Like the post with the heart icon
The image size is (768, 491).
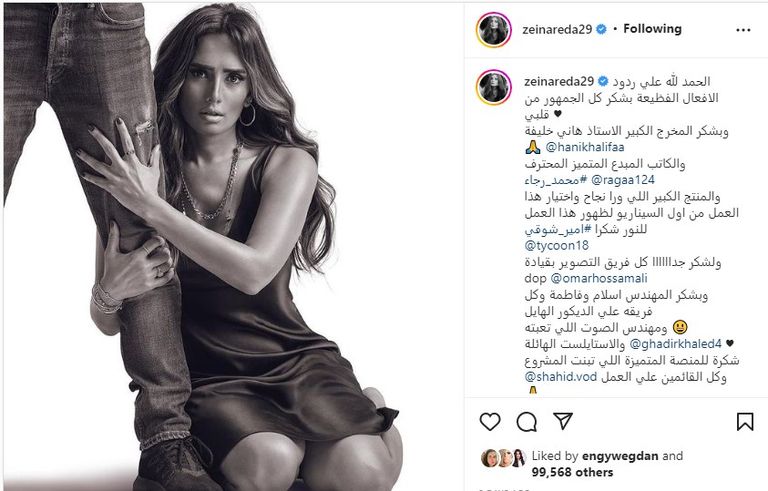coord(490,421)
